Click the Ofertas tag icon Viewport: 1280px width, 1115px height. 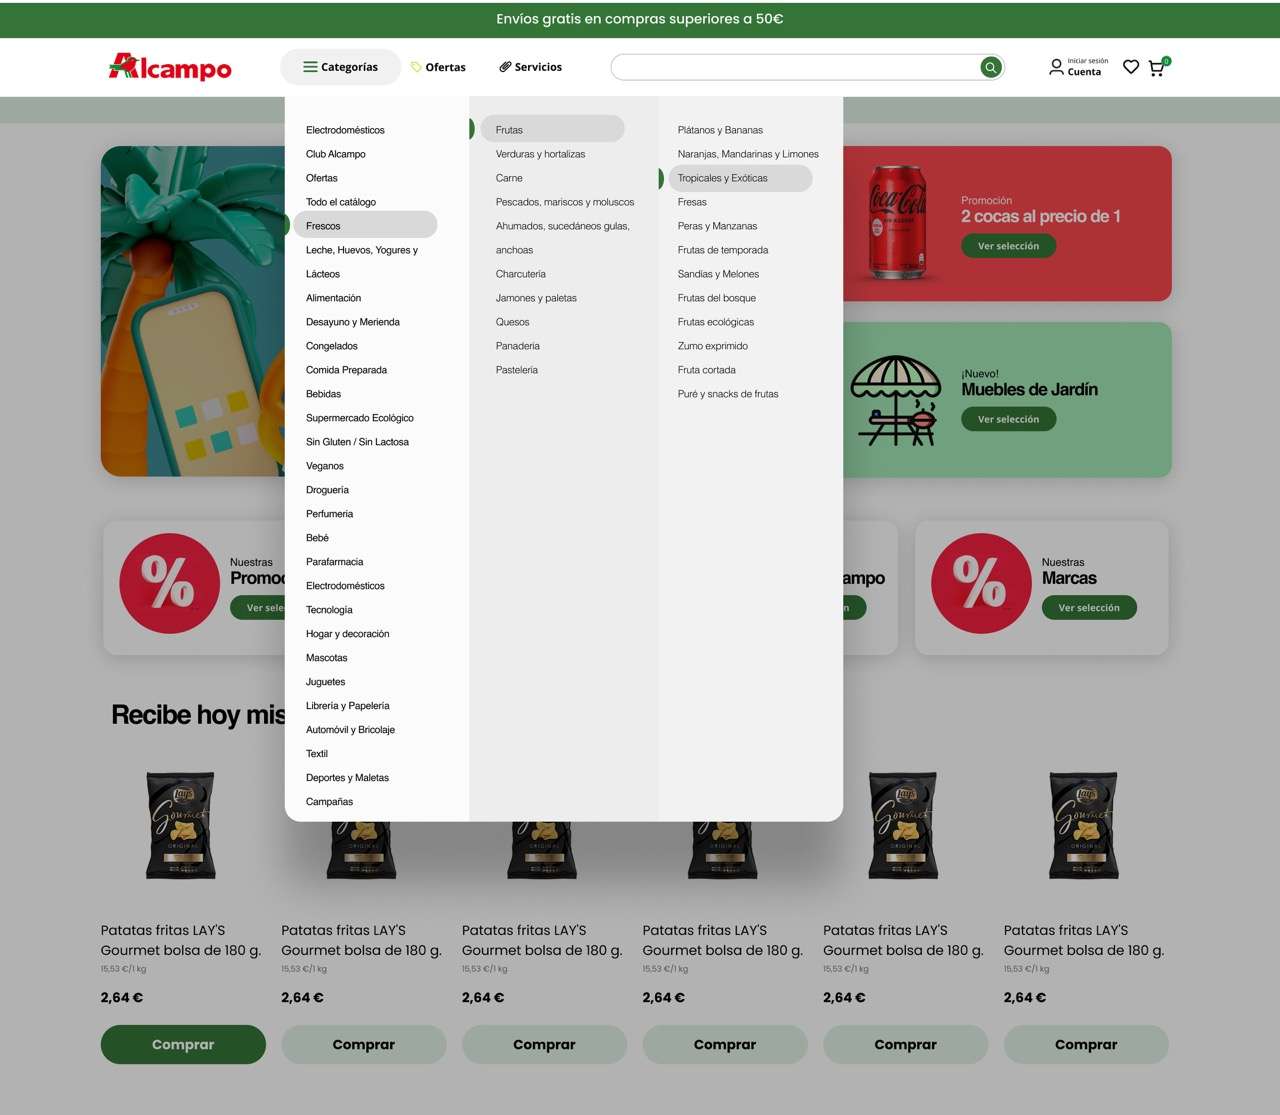tap(416, 67)
